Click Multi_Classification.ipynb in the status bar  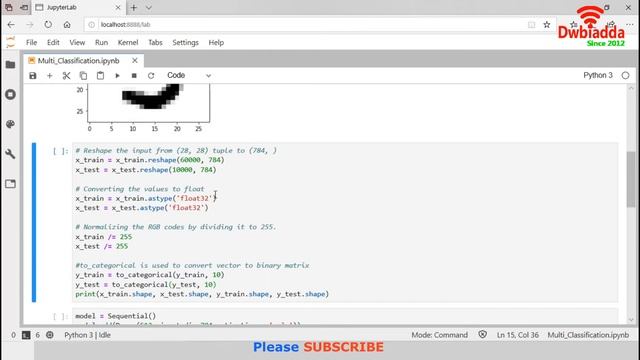click(x=588, y=335)
